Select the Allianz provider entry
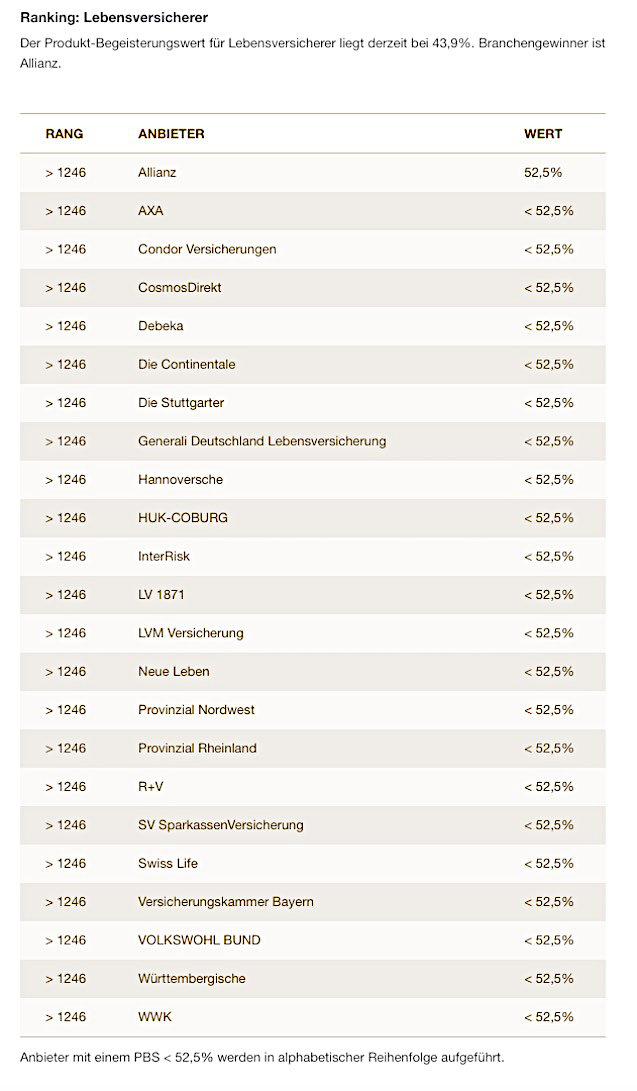The width and height of the screenshot is (637, 1091). point(157,173)
